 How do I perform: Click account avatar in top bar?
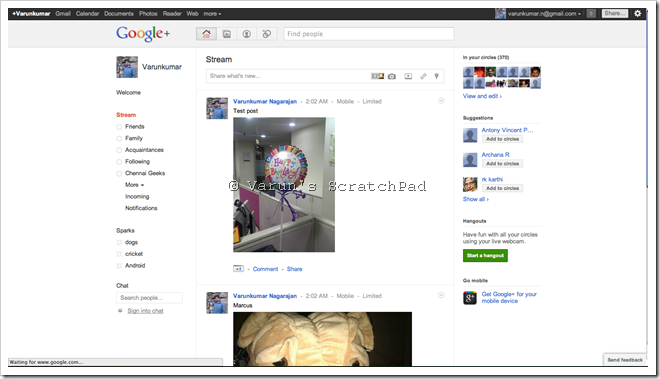pyautogui.click(x=500, y=13)
